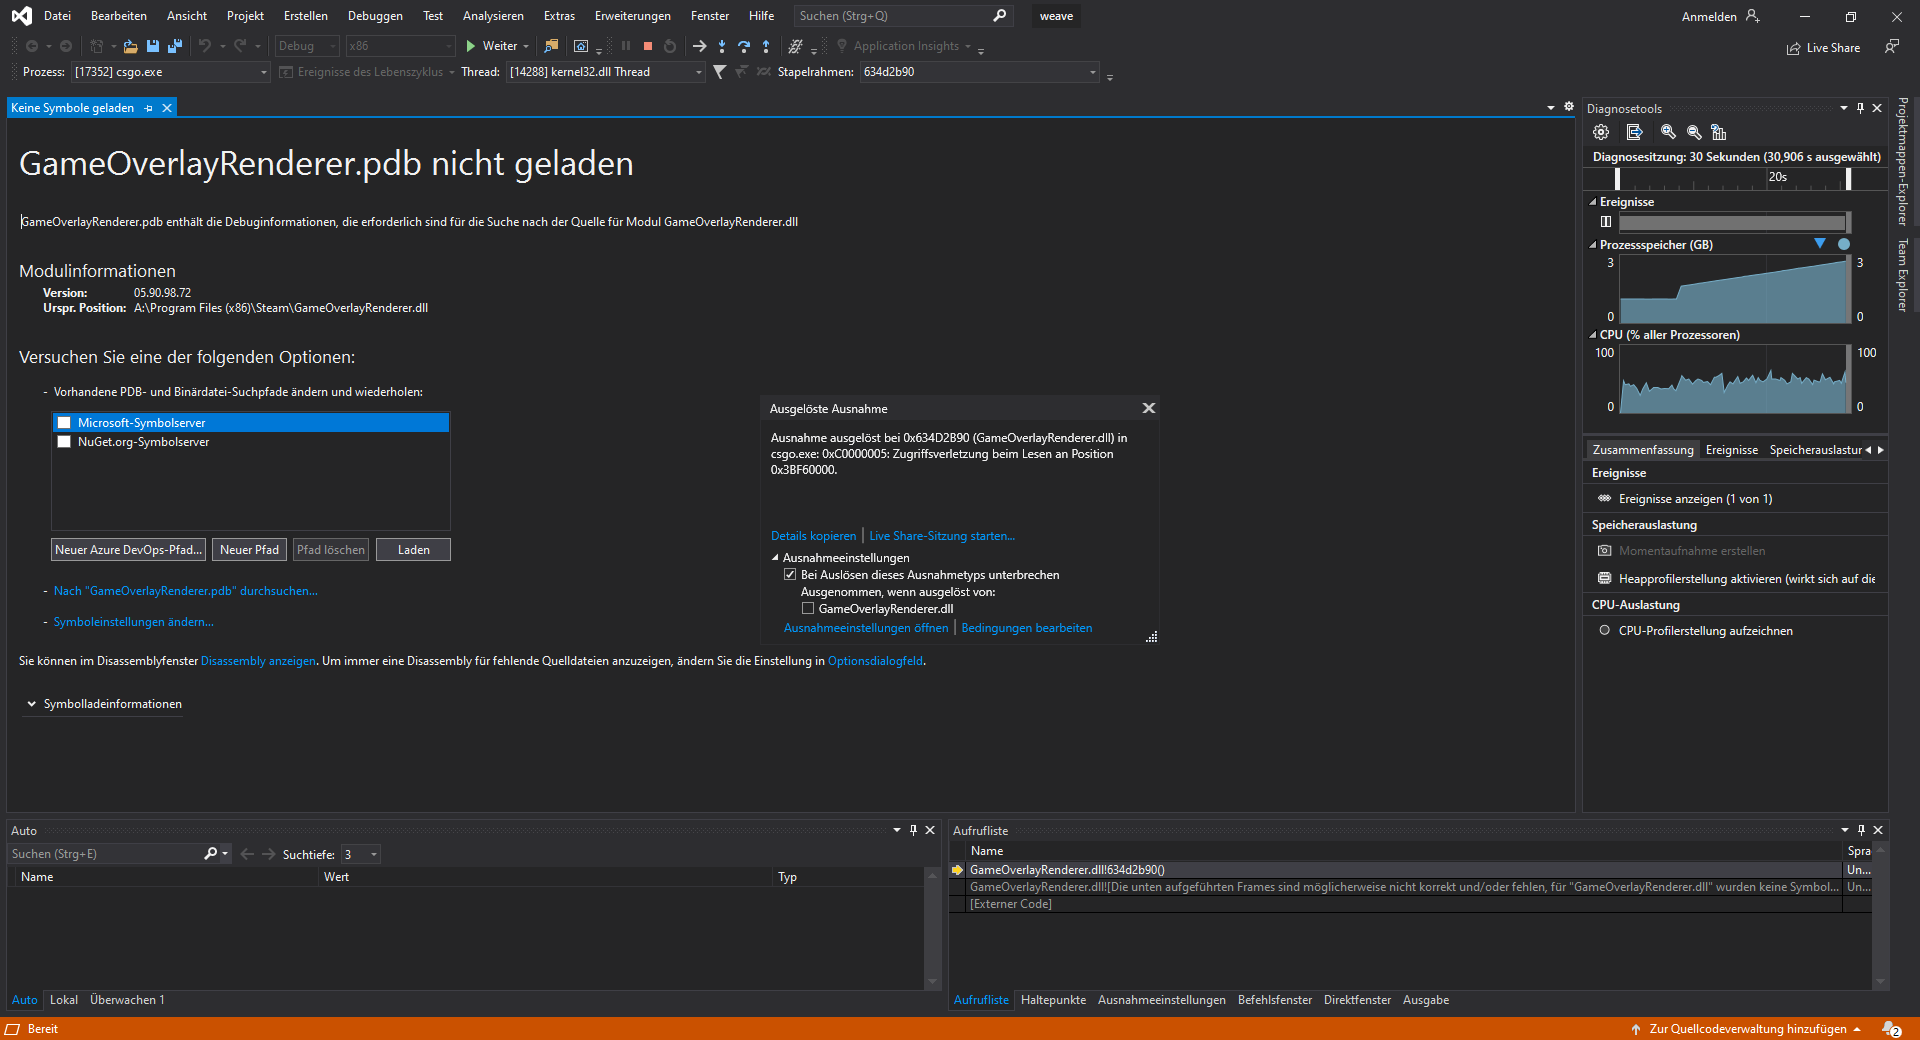Tick the NuGet.org-Symbolserver checkbox

coord(64,442)
